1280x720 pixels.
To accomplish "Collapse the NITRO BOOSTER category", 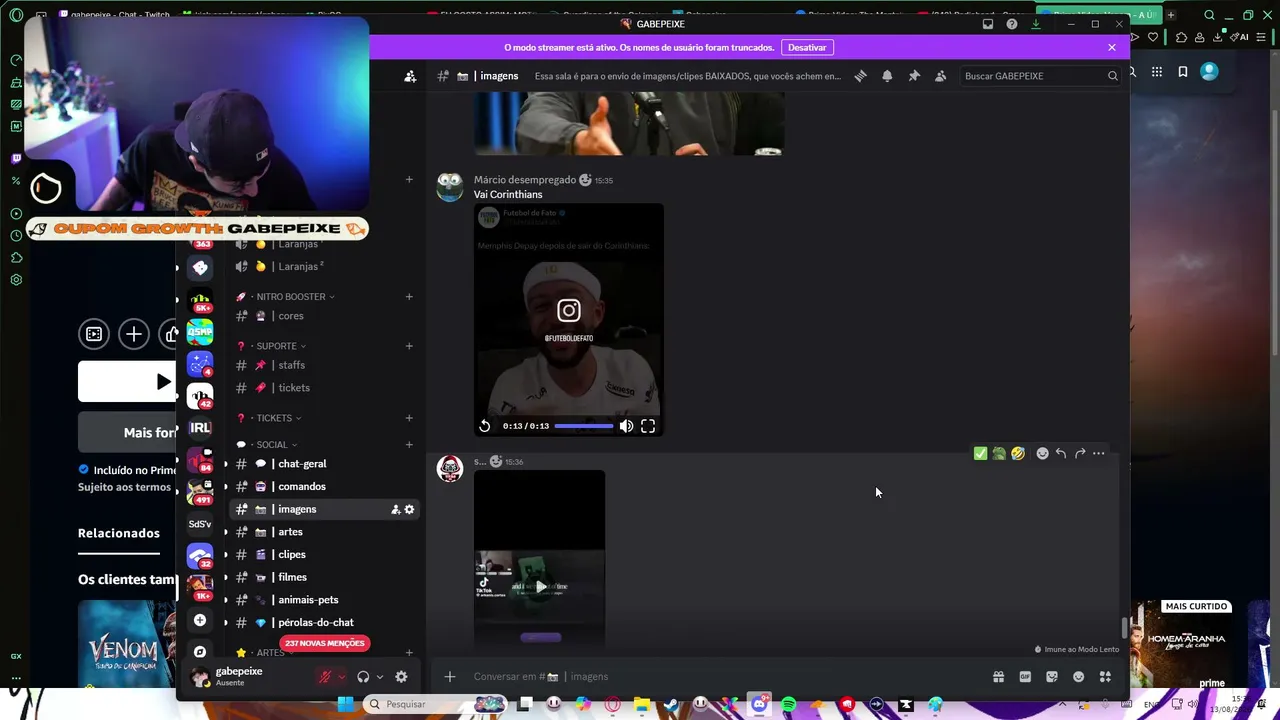I will tap(289, 297).
